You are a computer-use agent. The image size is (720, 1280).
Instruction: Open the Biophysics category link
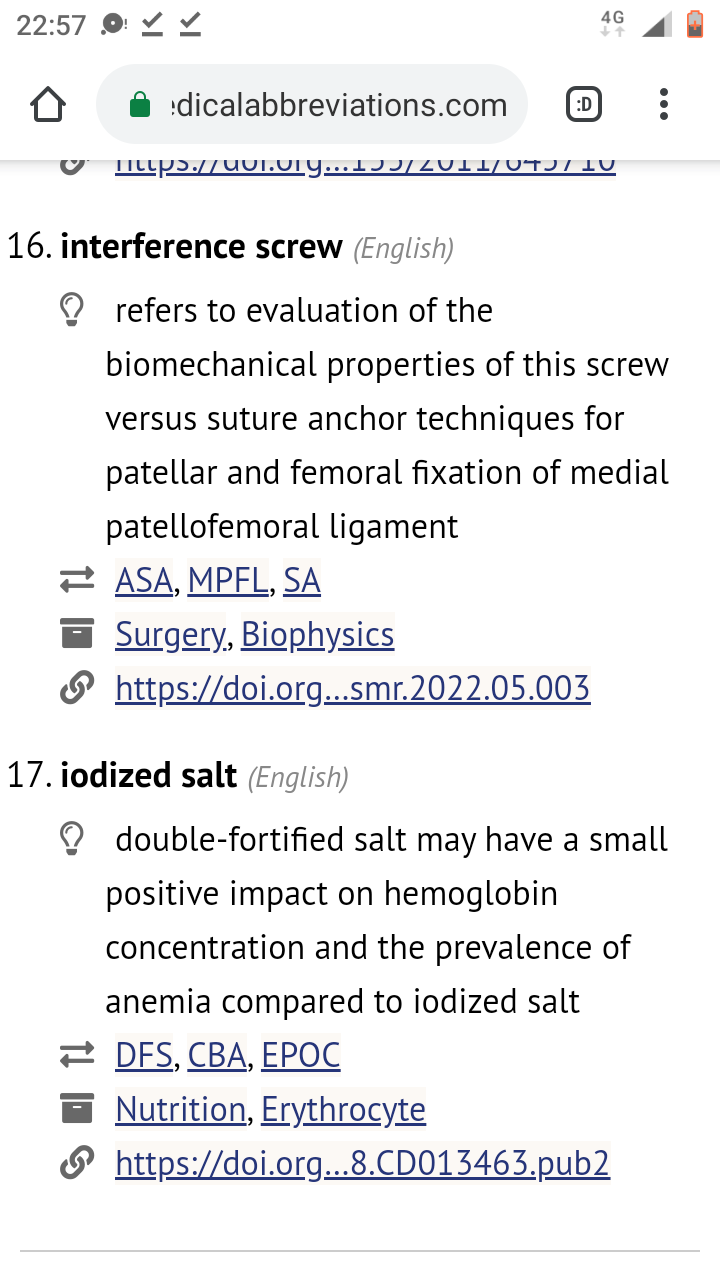[318, 634]
